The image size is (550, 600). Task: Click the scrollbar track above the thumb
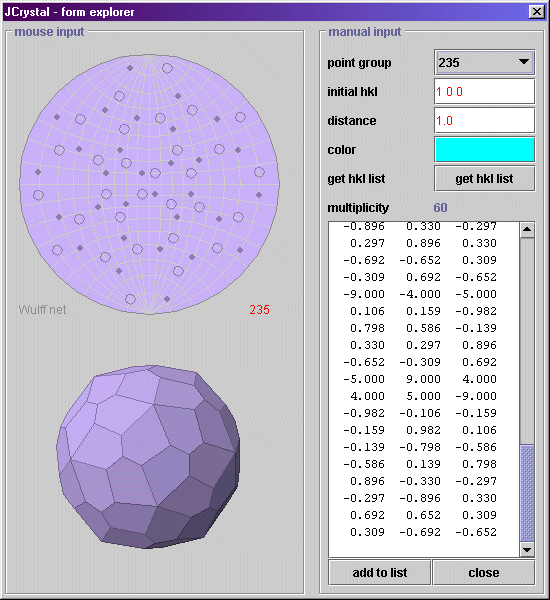(527, 341)
